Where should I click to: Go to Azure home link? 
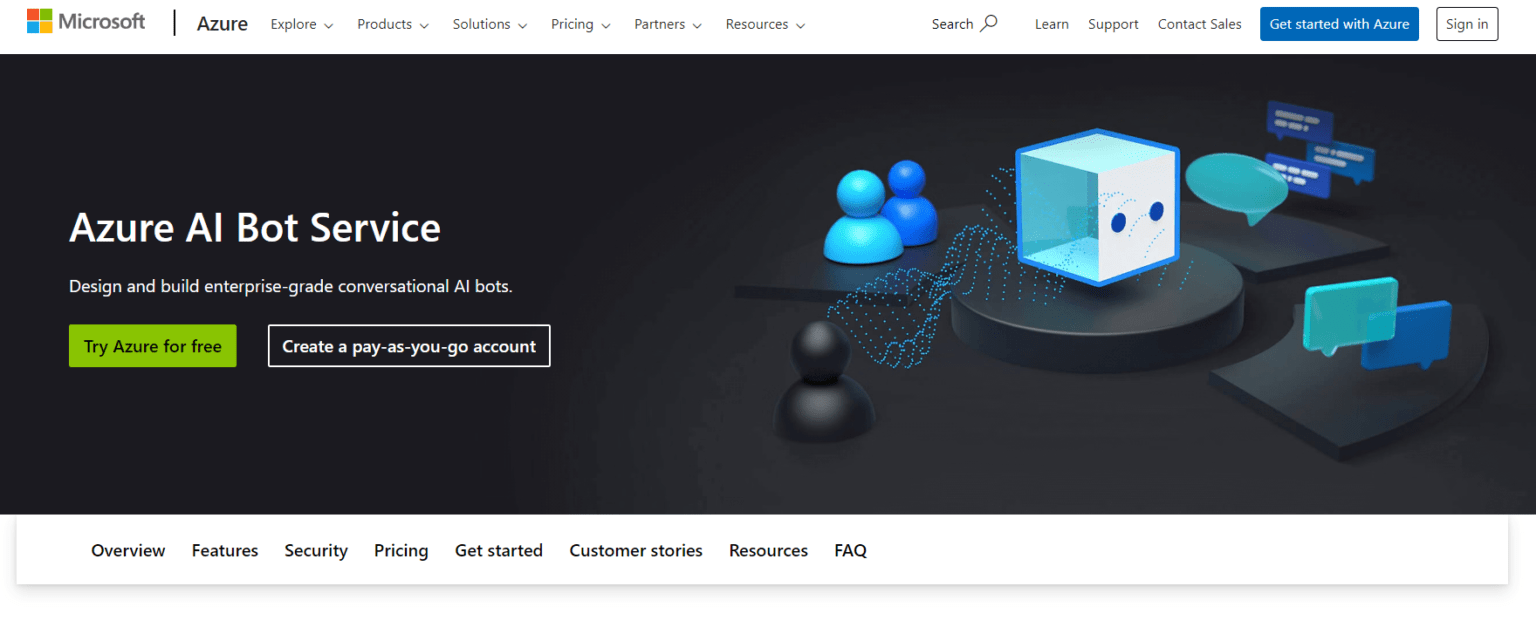tap(222, 24)
